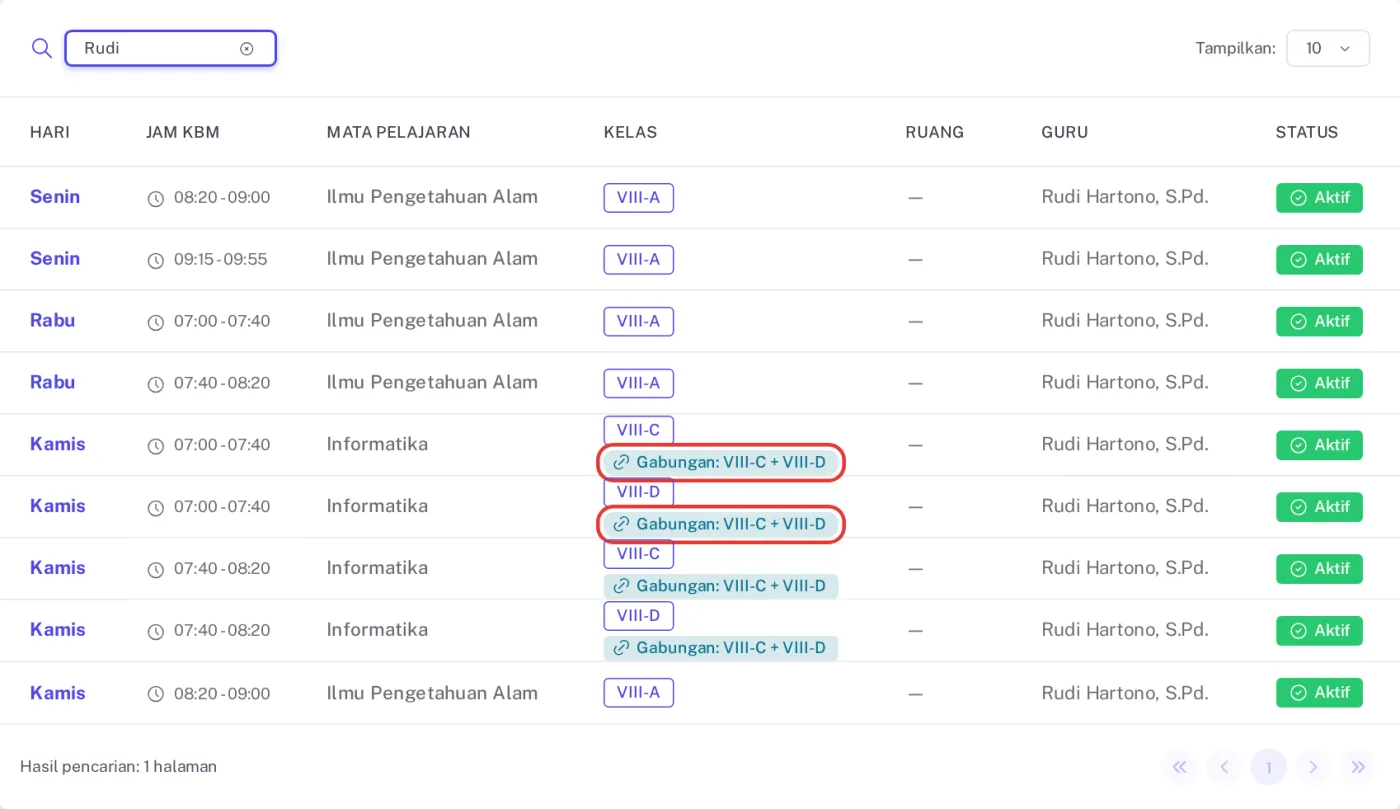Click VIII-A badge in Kamis 08:20-09:00 row
The height and width of the screenshot is (809, 1400).
638,693
